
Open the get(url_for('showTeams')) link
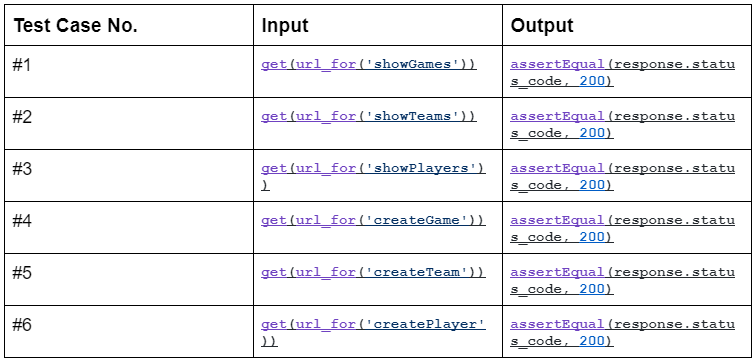click(369, 117)
